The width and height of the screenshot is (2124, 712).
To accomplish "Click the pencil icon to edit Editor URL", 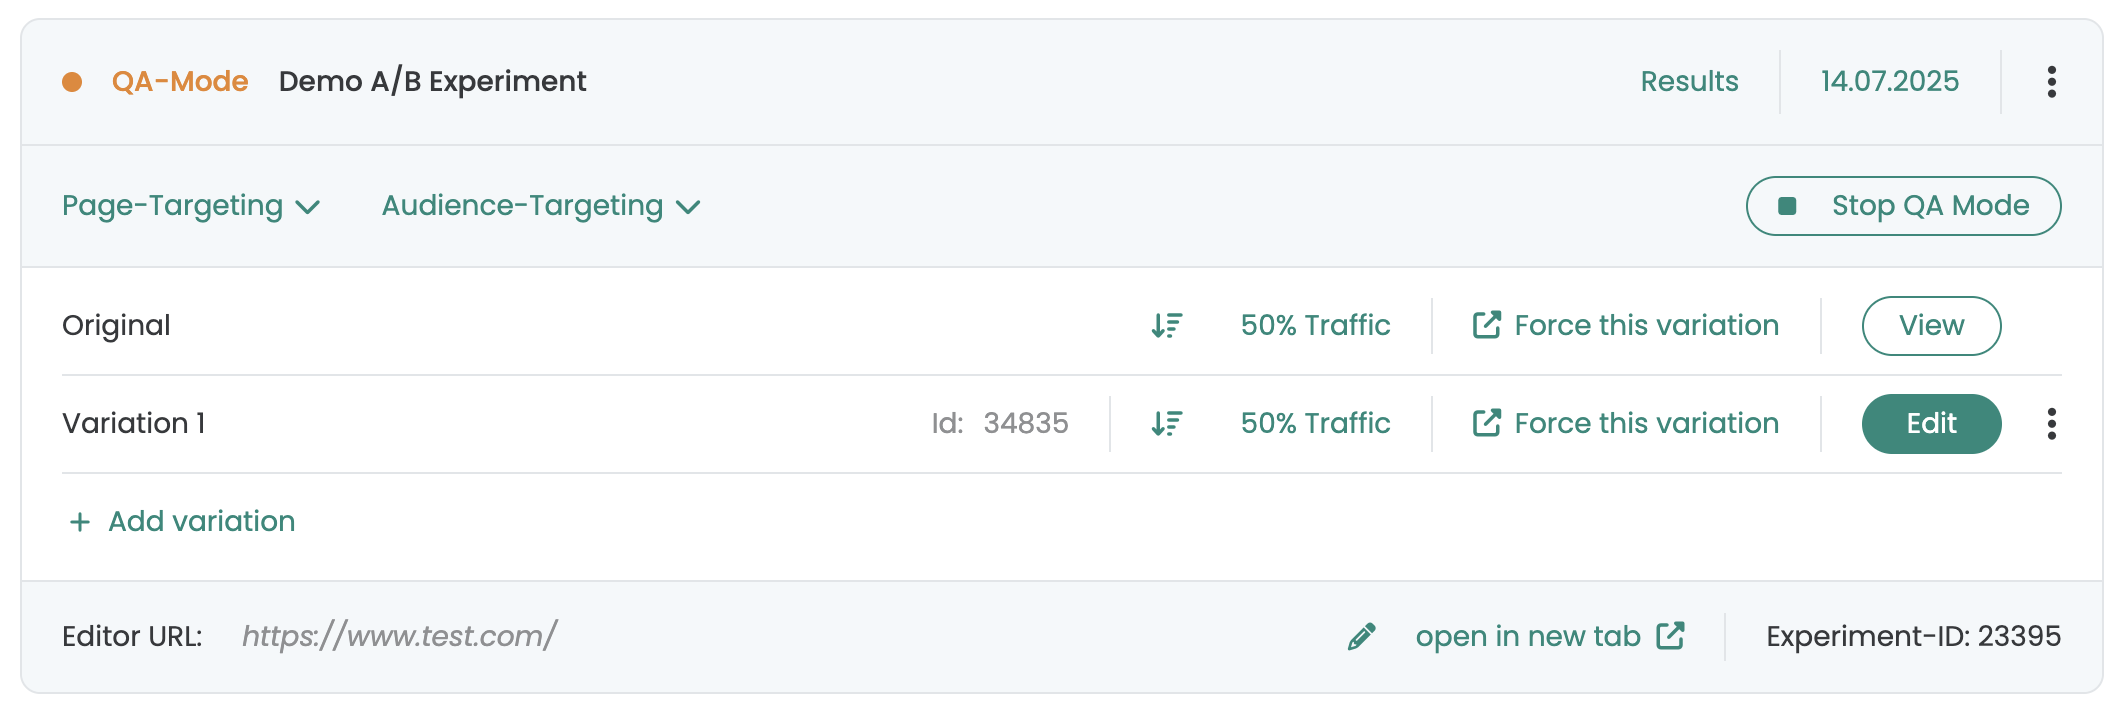I will (x=1362, y=637).
